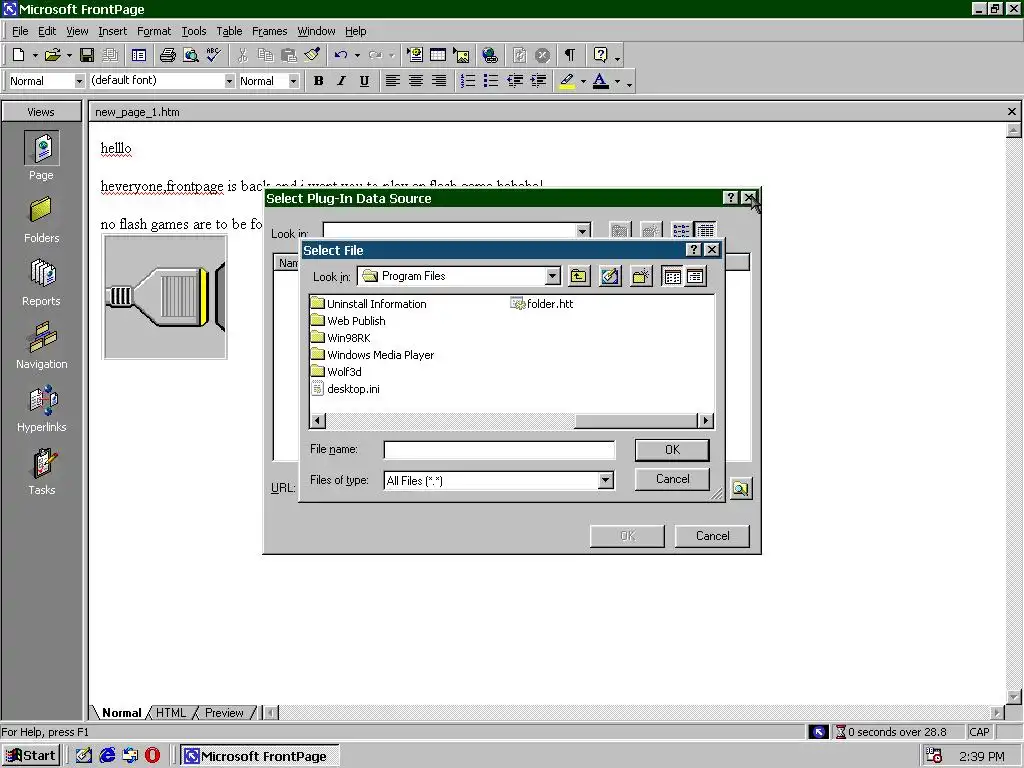Toggle Show All paragraph marks icon

coord(570,56)
